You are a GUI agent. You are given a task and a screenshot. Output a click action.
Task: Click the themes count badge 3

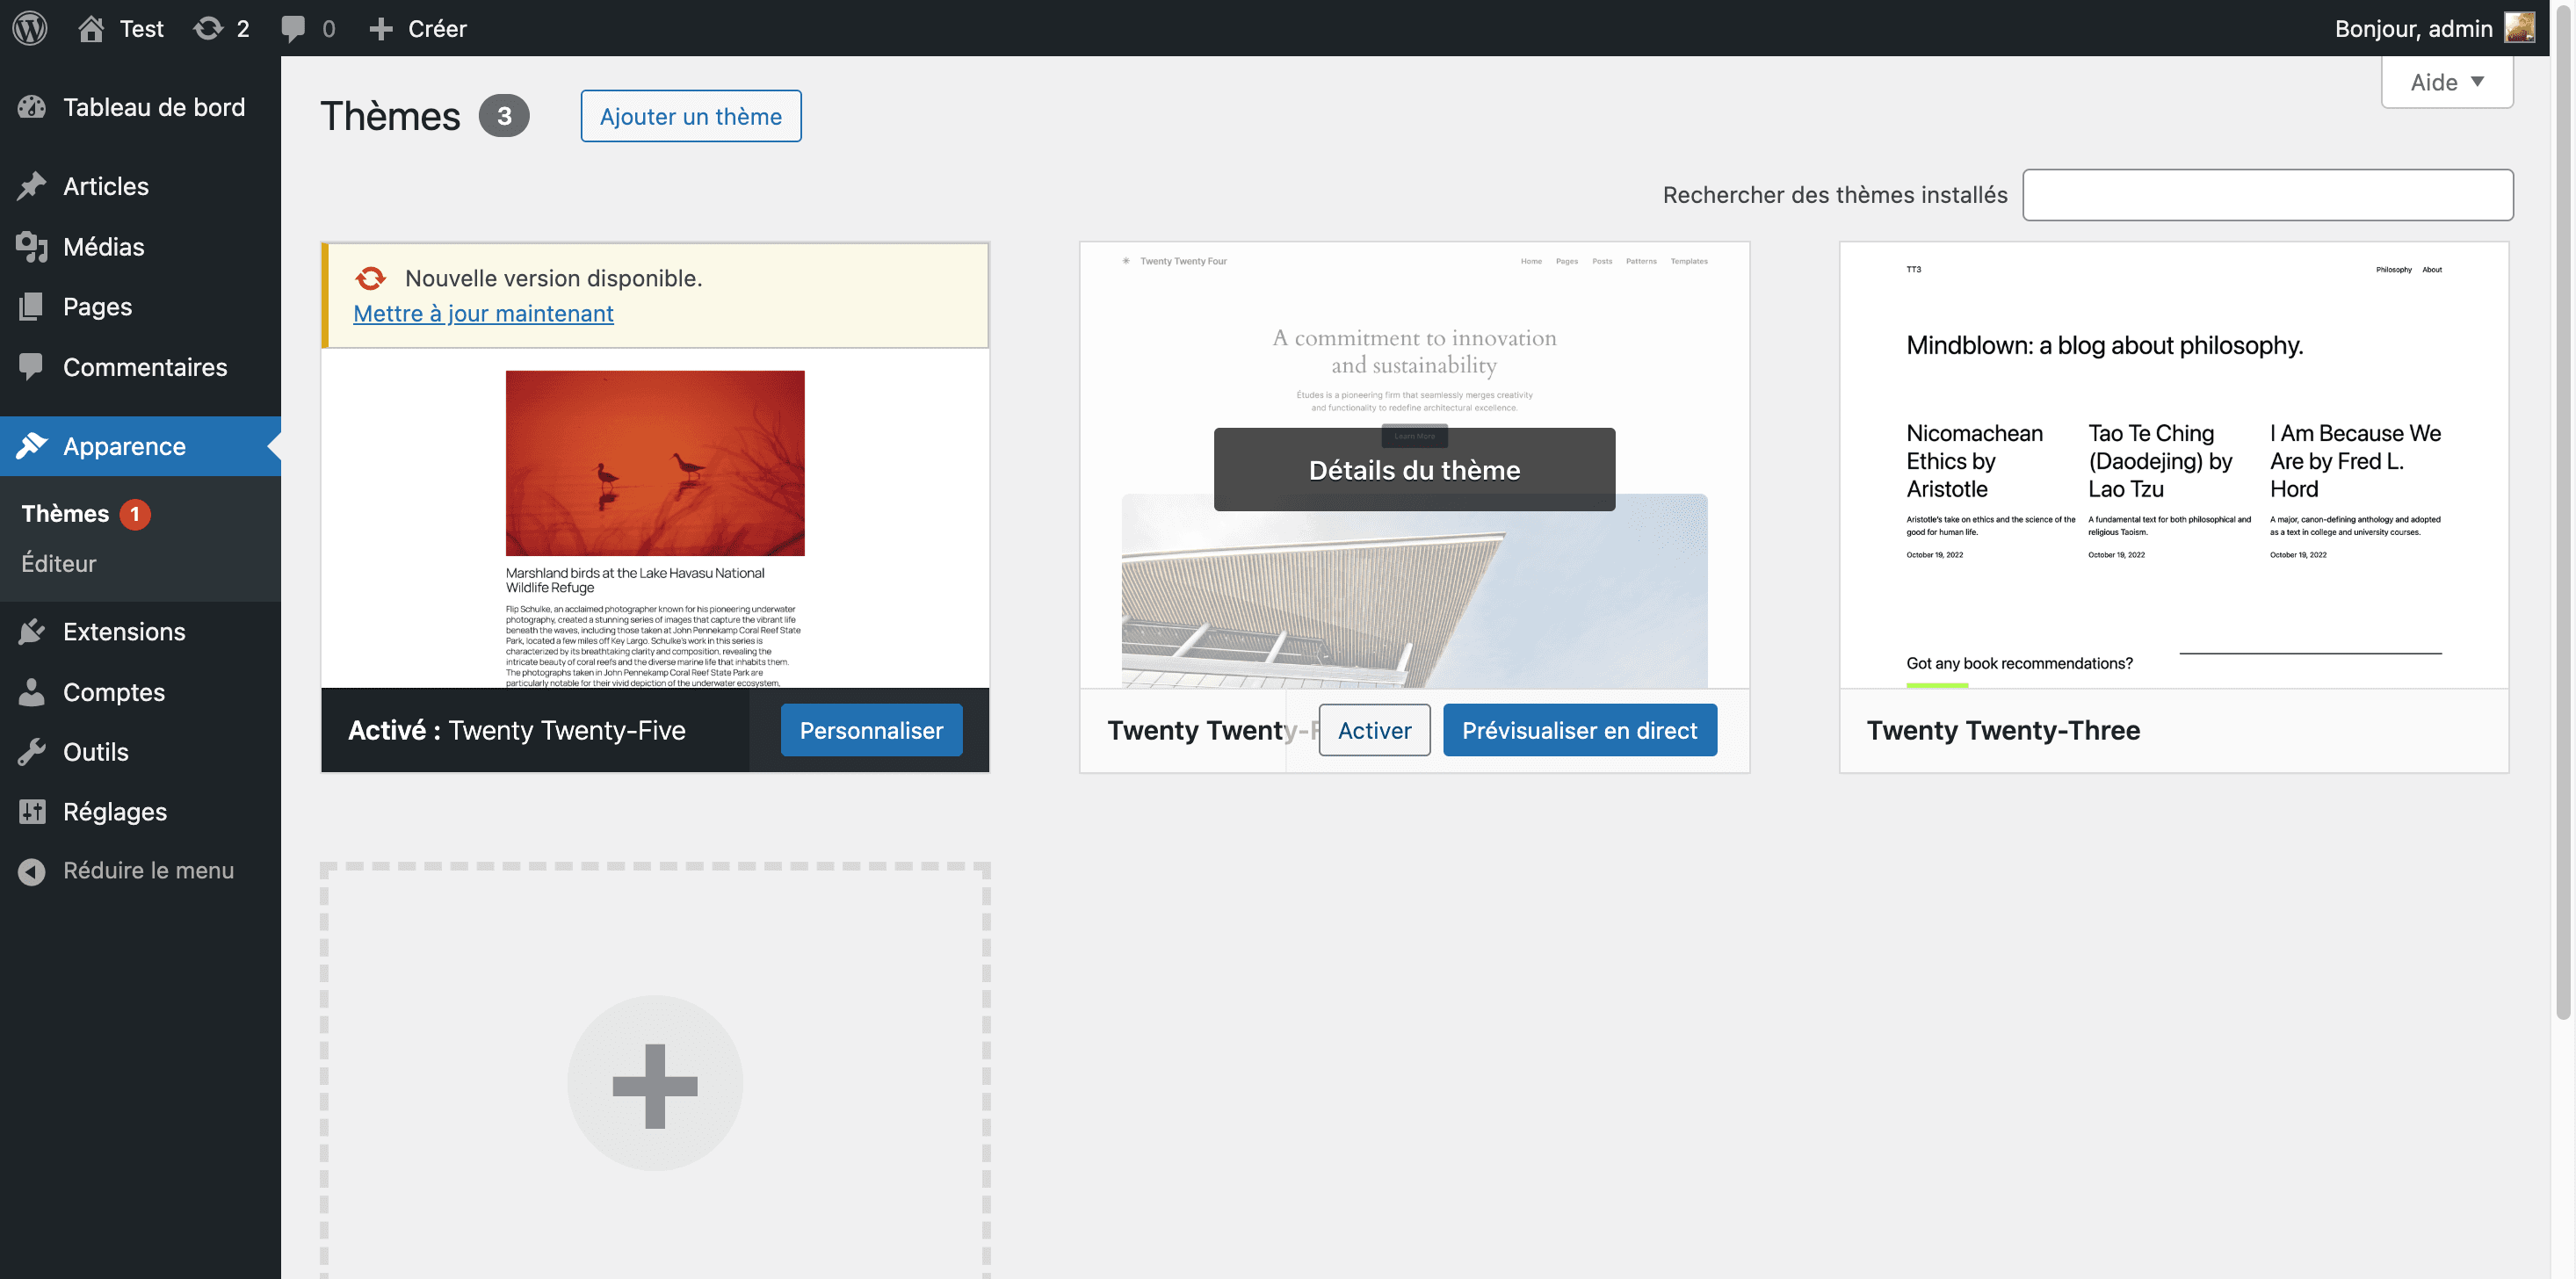point(504,116)
